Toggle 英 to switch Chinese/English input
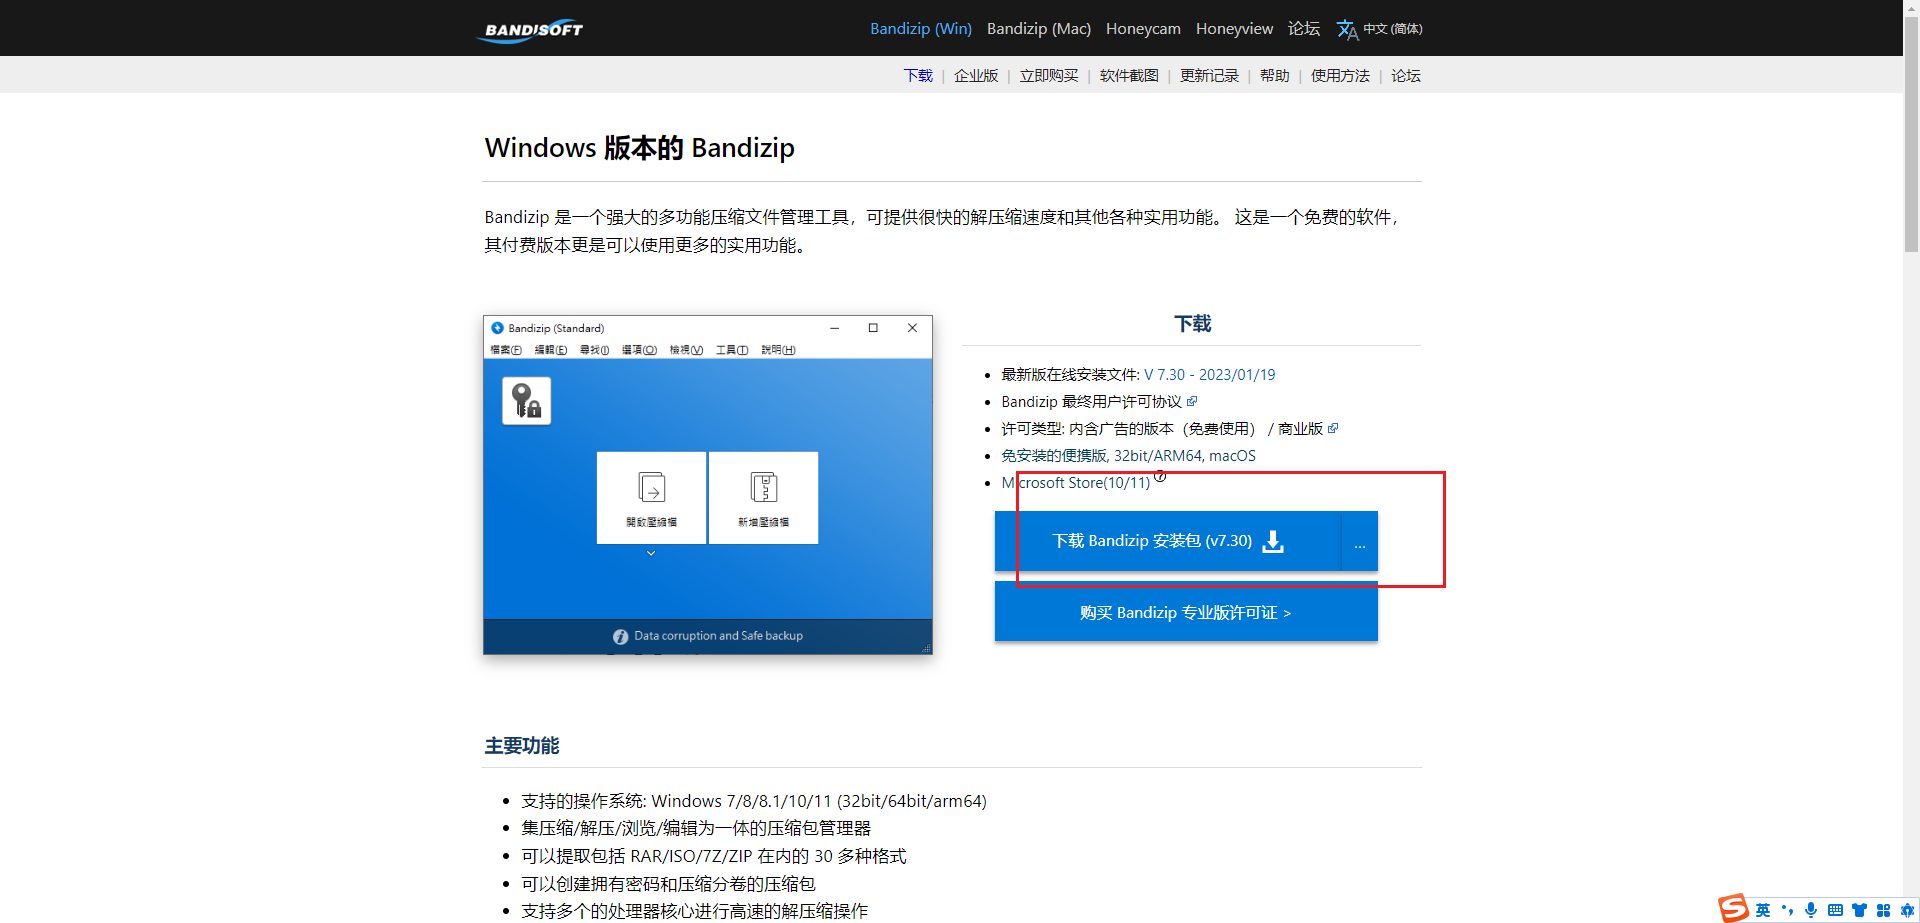The height and width of the screenshot is (923, 1920). pos(1763,909)
